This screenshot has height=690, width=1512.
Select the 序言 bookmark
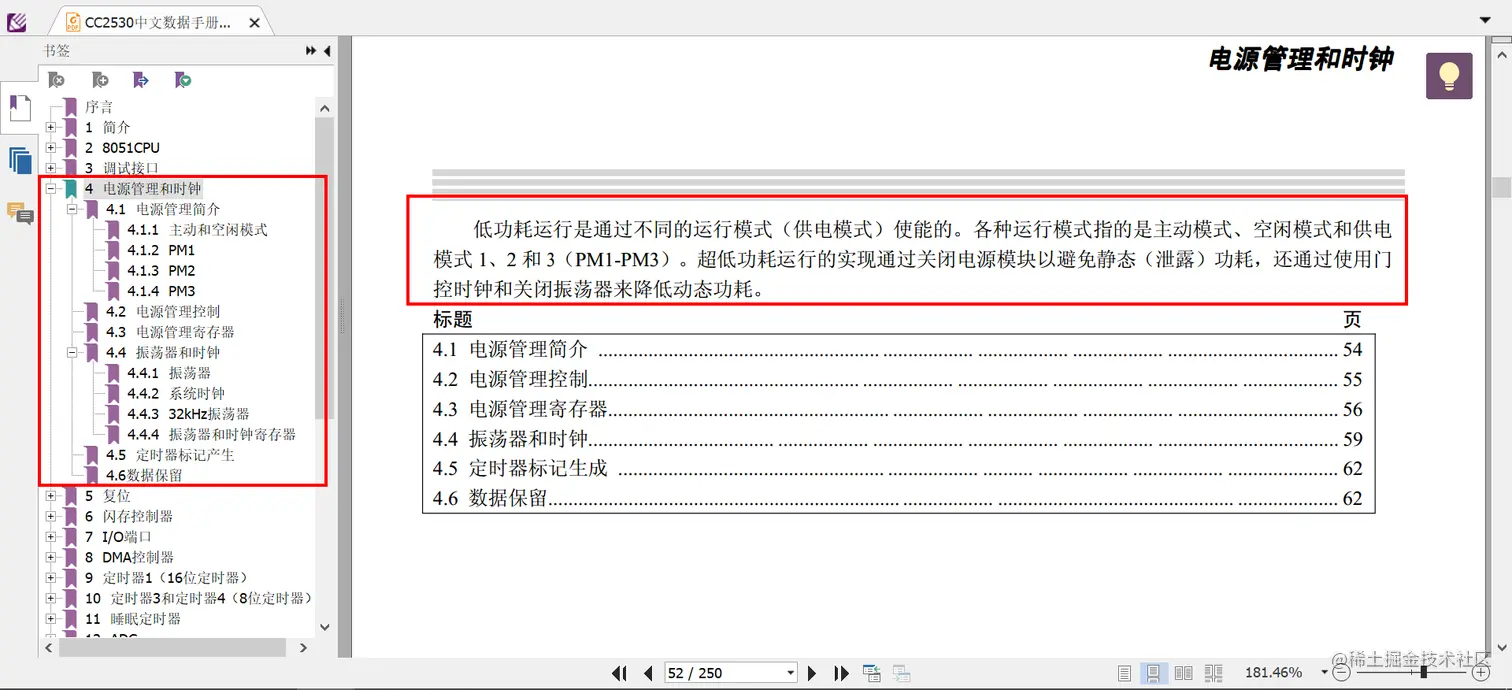pos(99,107)
